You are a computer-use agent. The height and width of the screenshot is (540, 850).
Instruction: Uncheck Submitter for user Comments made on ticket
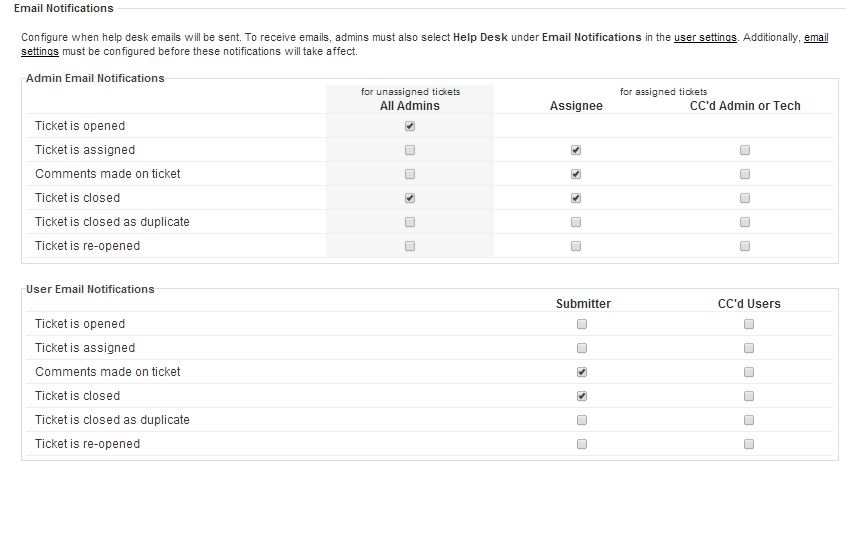coord(582,372)
